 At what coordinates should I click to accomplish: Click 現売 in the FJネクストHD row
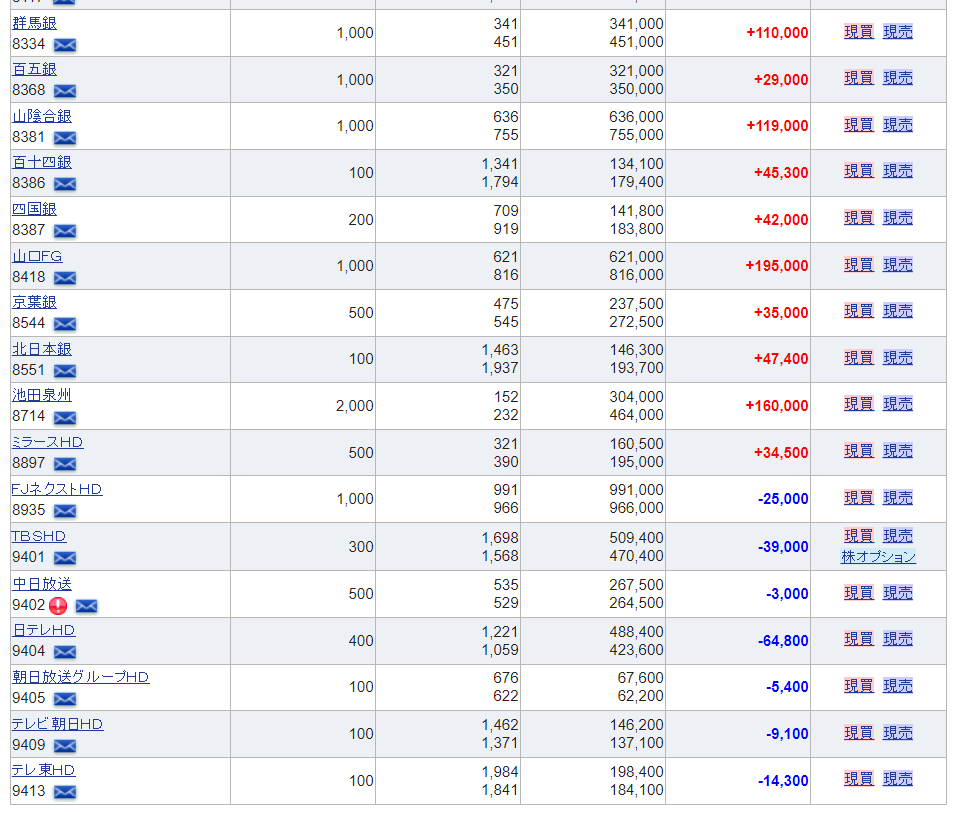point(898,498)
